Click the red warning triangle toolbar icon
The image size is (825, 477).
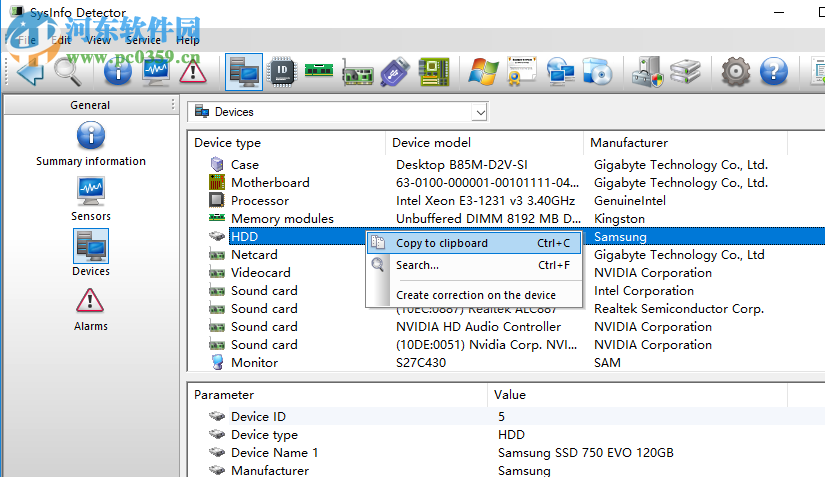(x=193, y=72)
